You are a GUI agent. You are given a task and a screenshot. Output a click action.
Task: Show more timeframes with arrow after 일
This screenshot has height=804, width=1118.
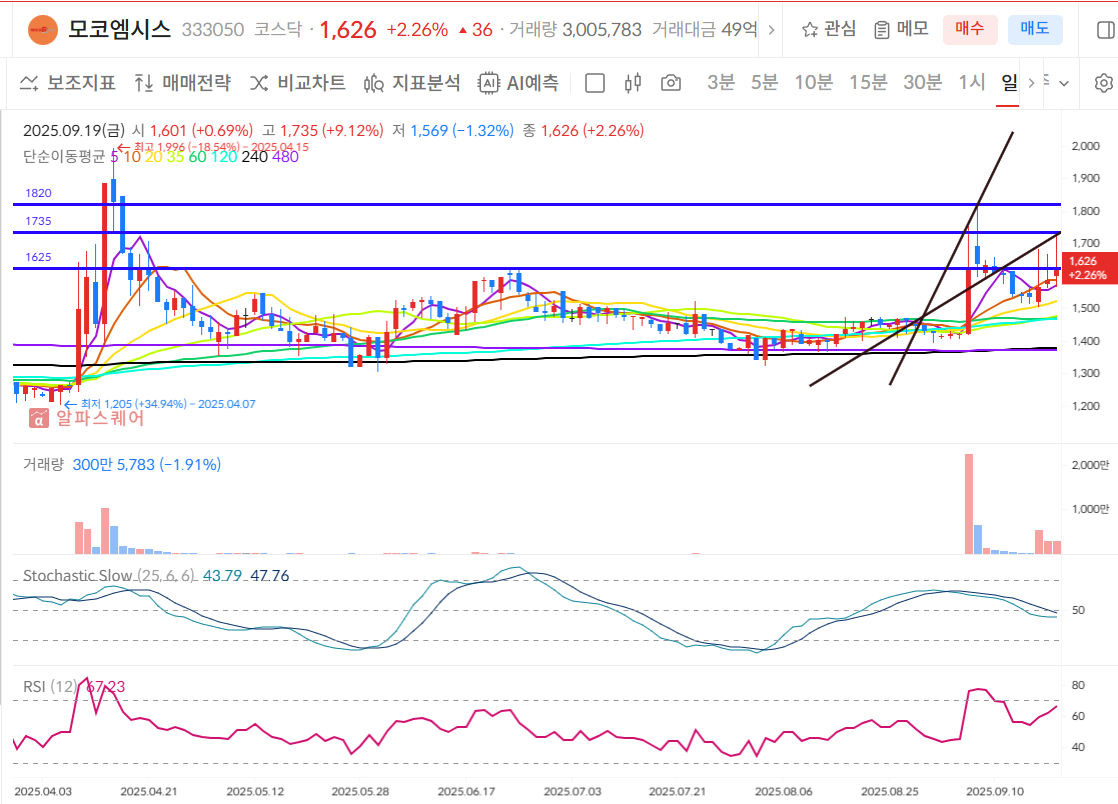pos(1031,83)
